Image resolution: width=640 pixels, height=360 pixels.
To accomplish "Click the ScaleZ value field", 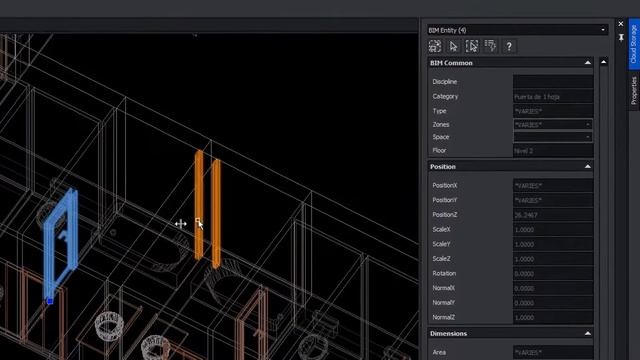I will [553, 259].
